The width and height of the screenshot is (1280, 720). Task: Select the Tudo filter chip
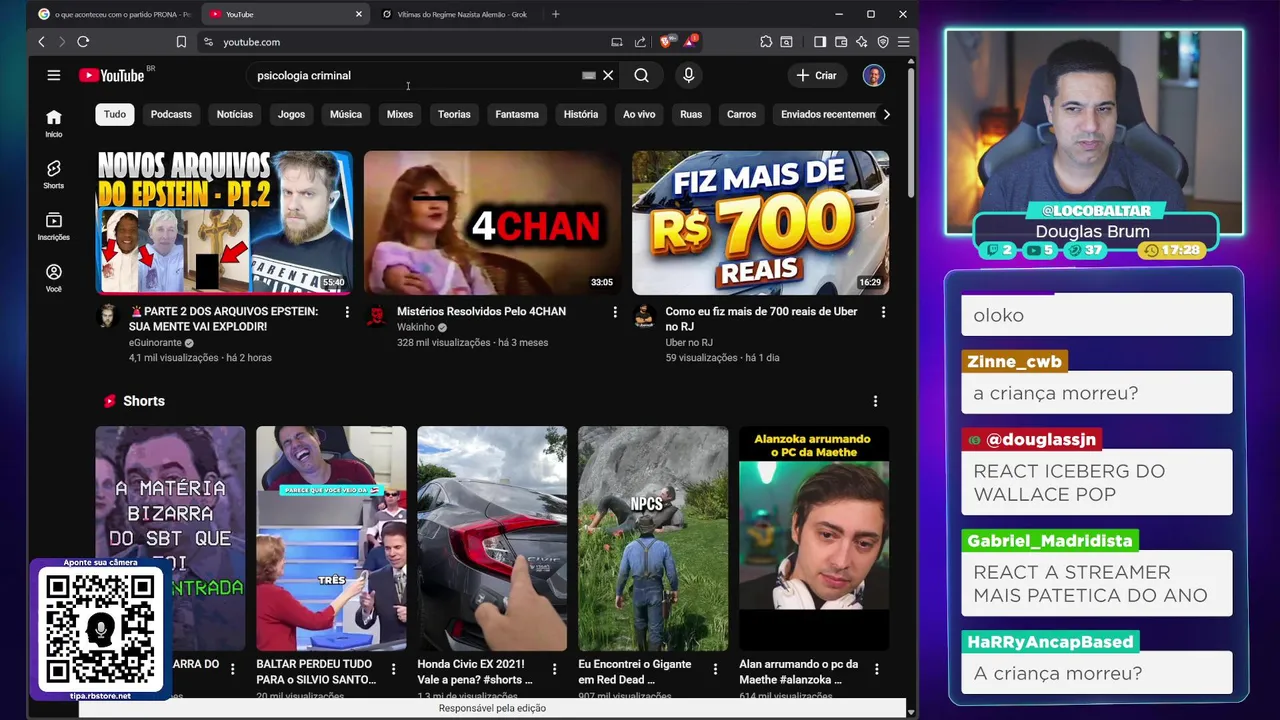[x=115, y=114]
